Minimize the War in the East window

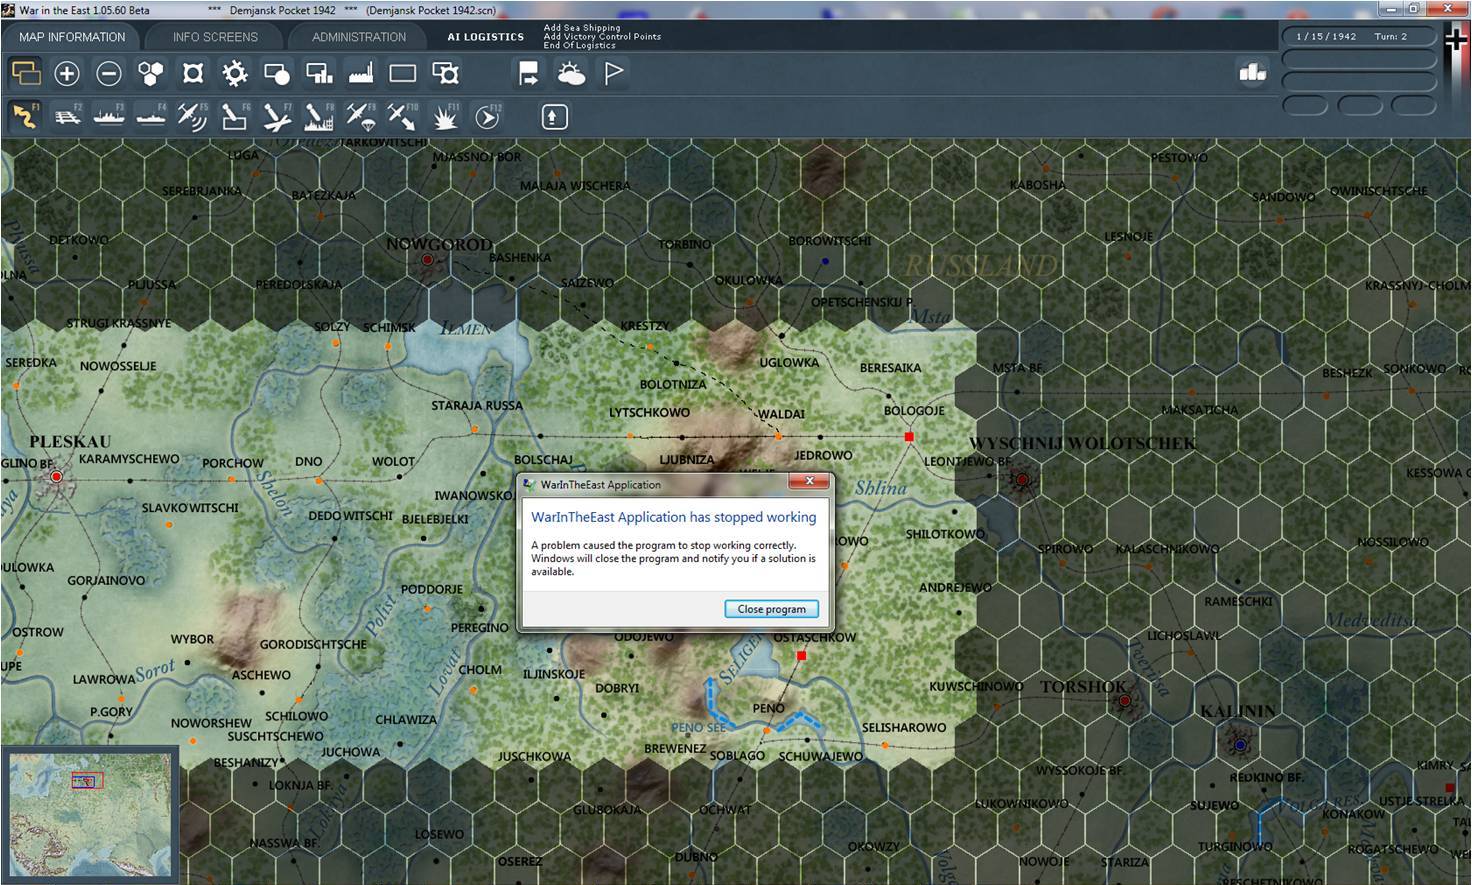click(1391, 9)
